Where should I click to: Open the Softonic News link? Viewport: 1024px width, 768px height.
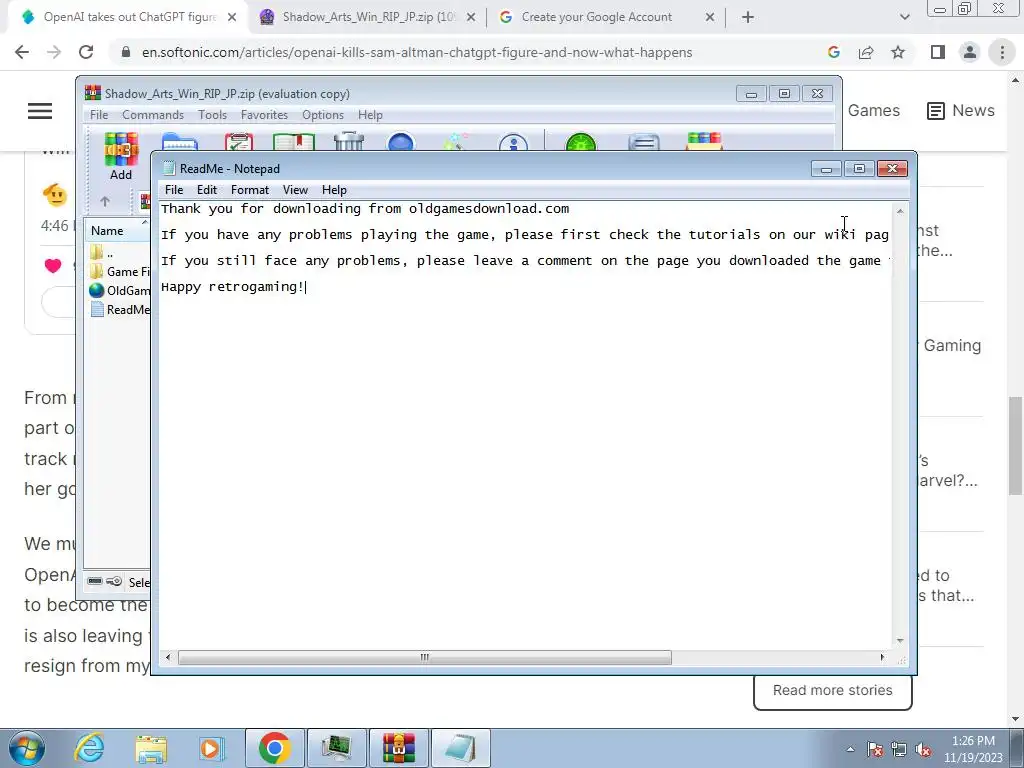pos(961,110)
